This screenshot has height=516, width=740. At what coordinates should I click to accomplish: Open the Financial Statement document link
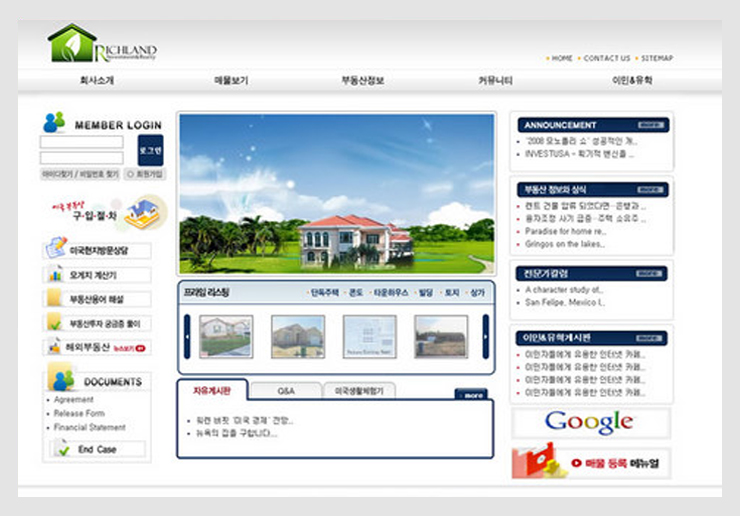click(90, 427)
